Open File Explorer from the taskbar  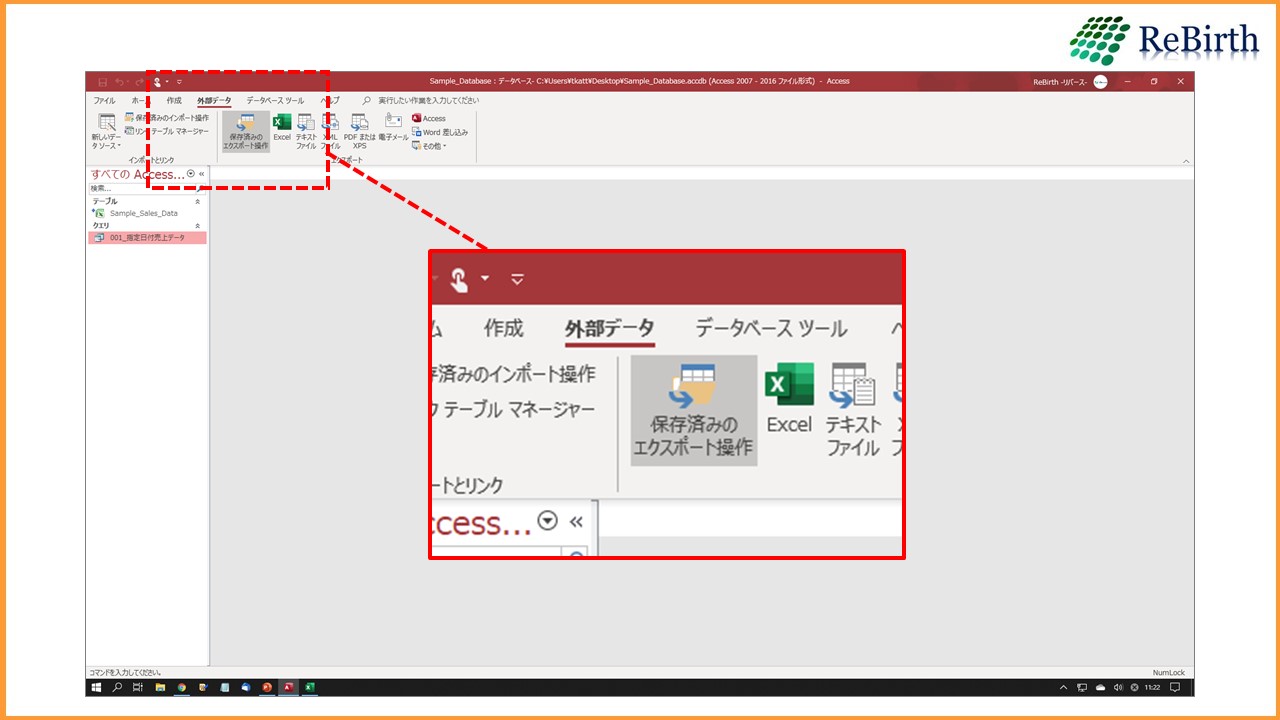[160, 688]
